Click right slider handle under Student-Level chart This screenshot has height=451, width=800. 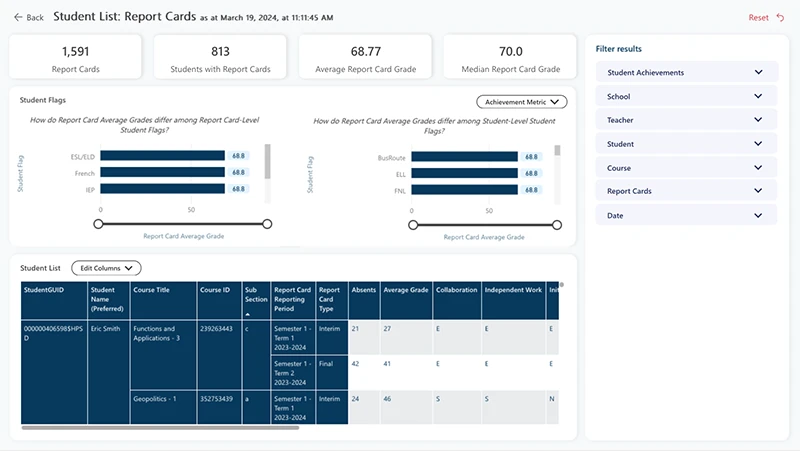click(557, 225)
